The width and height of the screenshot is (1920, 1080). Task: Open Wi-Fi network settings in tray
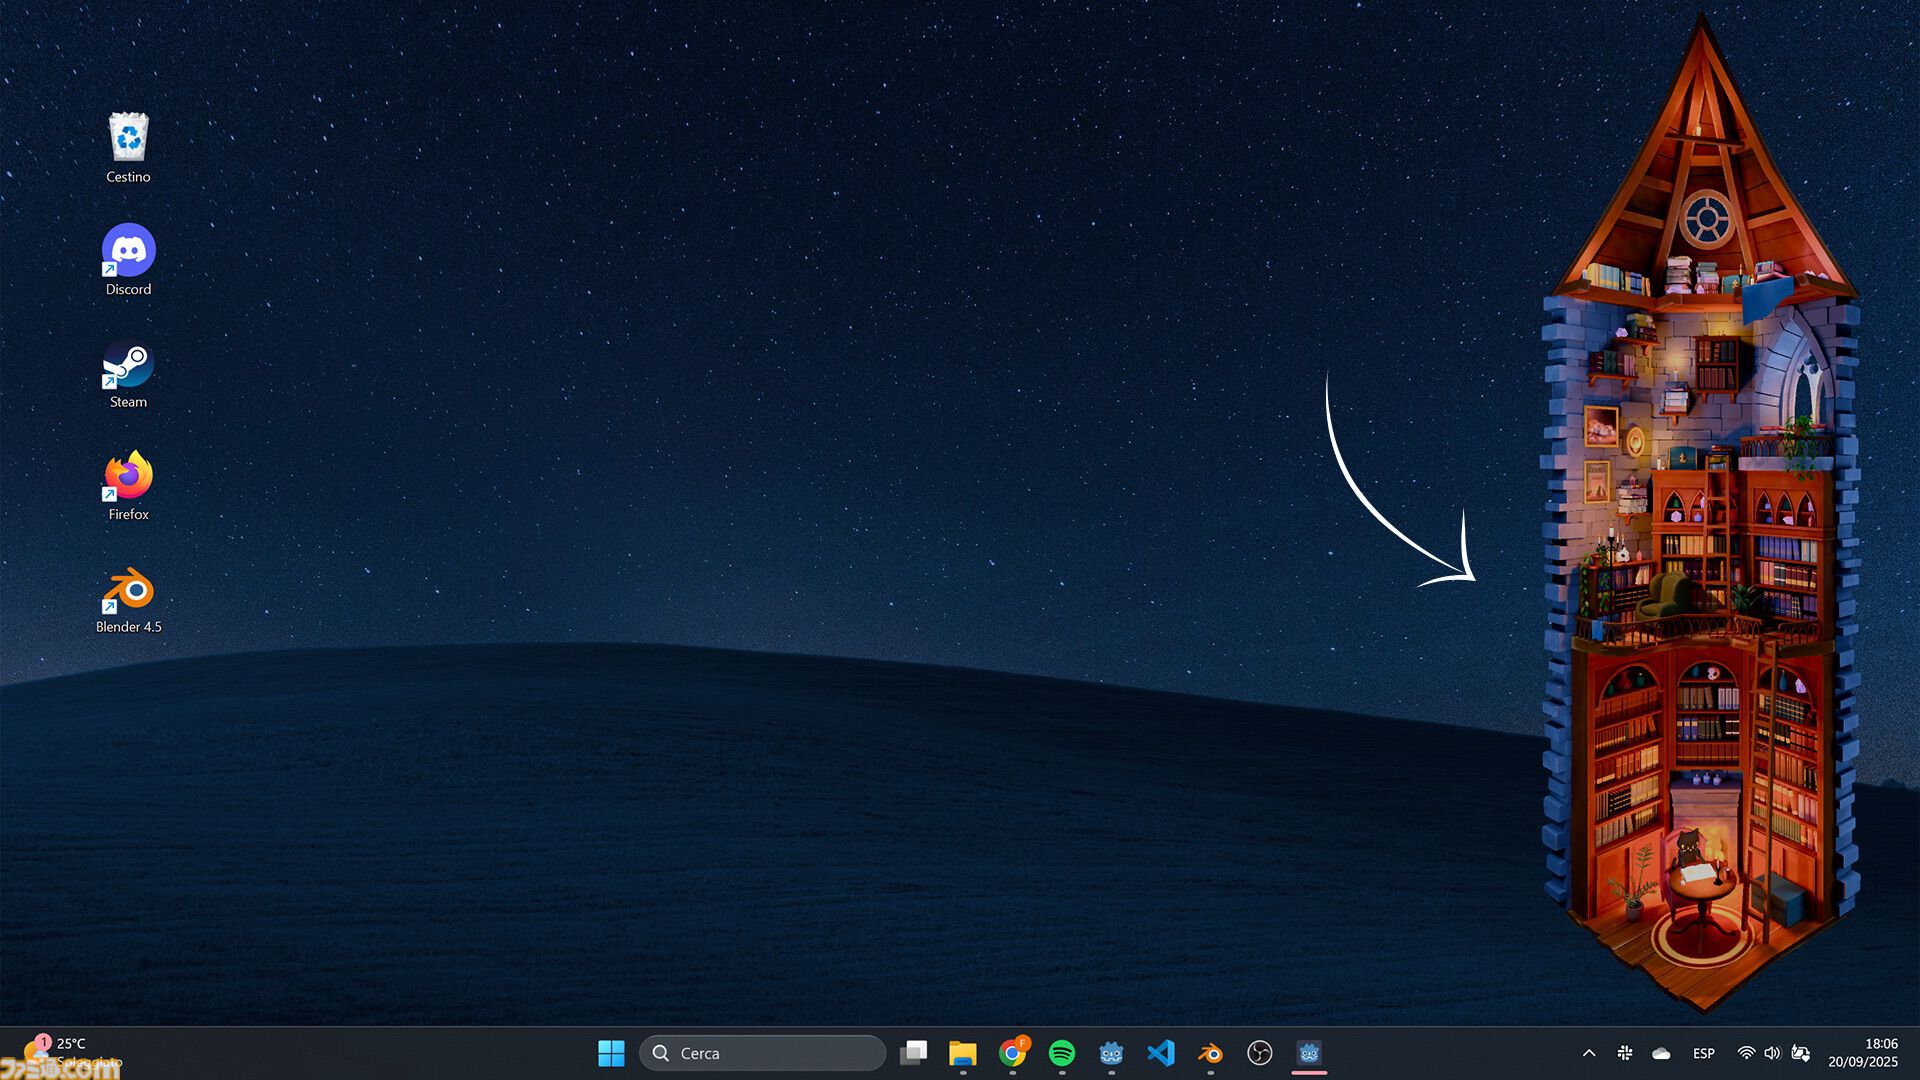coord(1746,1053)
